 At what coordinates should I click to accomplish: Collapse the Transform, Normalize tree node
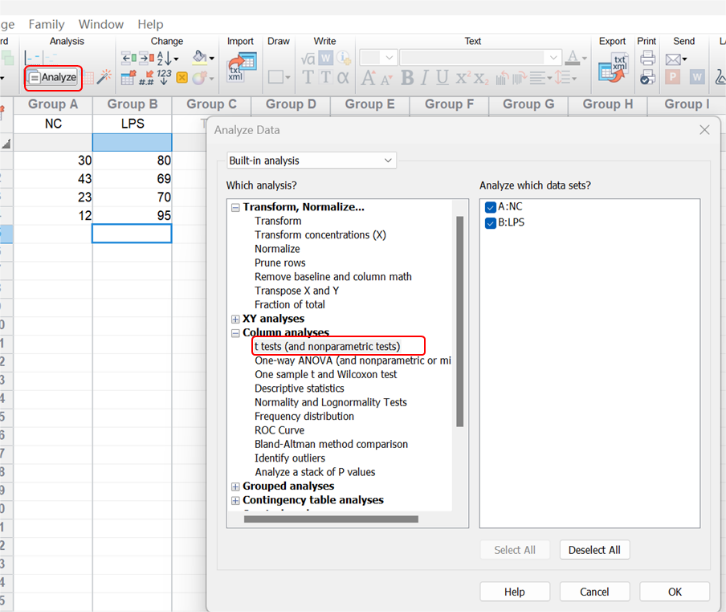(235, 207)
